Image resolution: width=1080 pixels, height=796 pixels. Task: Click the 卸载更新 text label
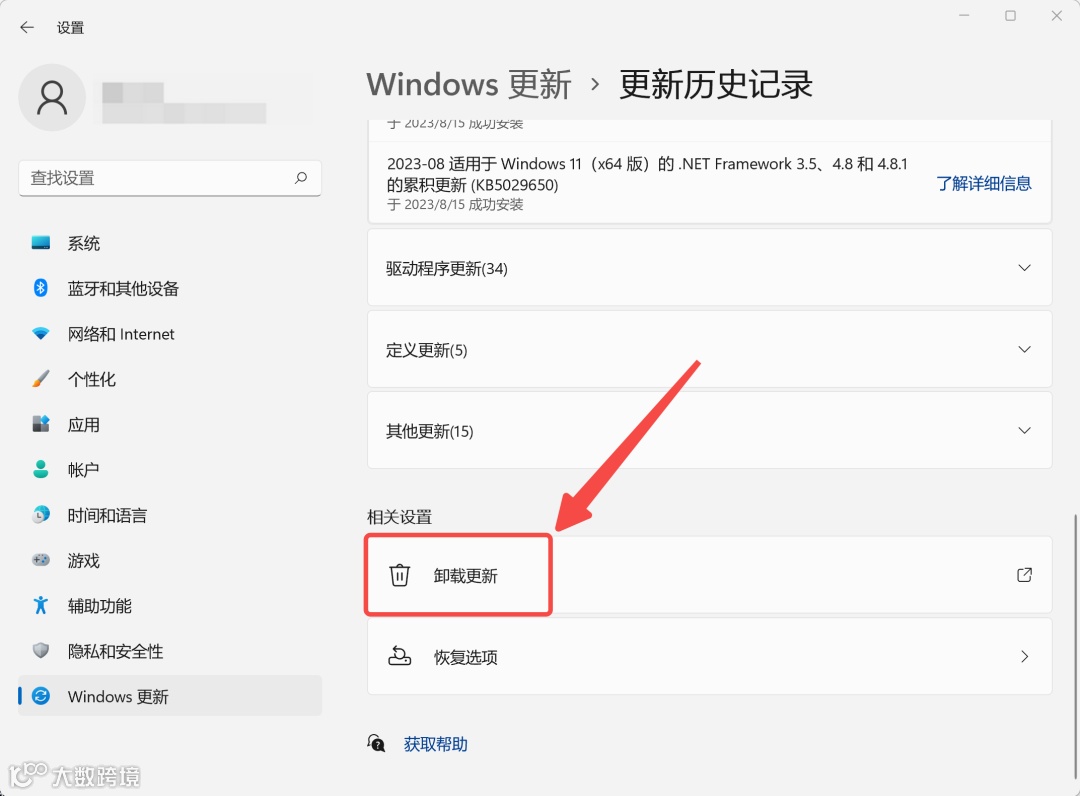coord(466,576)
